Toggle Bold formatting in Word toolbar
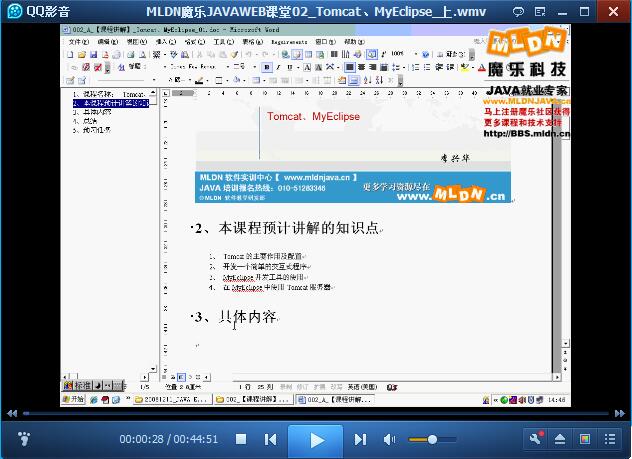The image size is (632, 459). [x=267, y=67]
